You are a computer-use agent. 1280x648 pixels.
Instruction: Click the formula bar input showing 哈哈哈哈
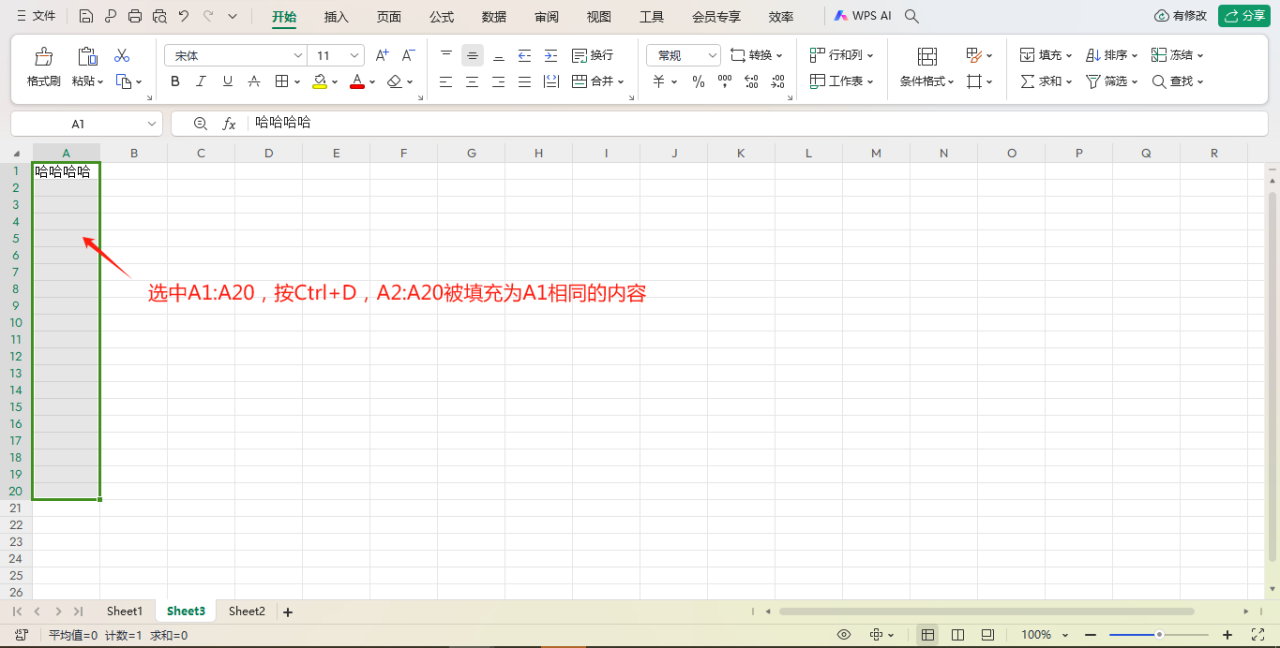[x=757, y=123]
